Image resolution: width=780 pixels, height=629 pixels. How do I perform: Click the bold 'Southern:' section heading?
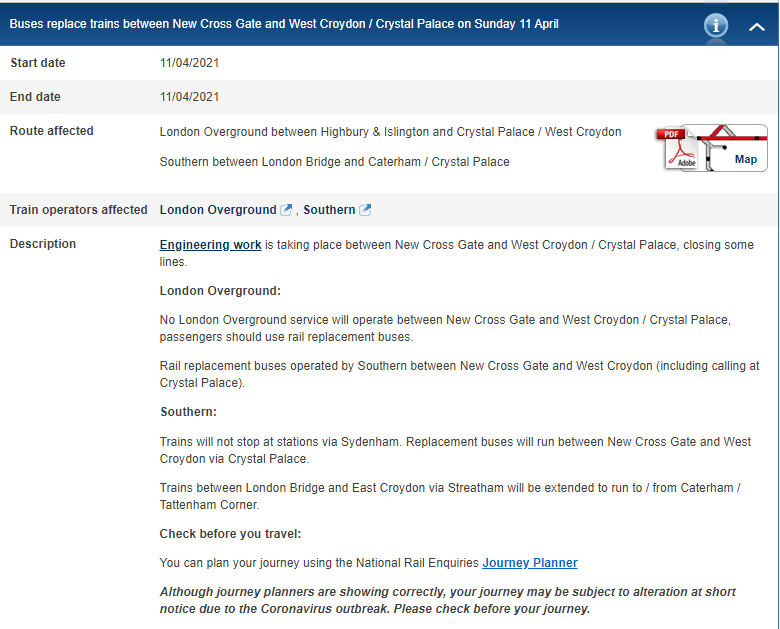(188, 412)
